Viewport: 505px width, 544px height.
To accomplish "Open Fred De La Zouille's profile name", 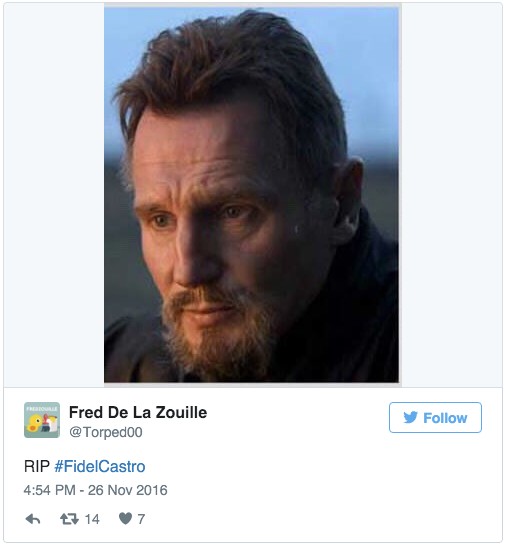I will click(x=138, y=413).
